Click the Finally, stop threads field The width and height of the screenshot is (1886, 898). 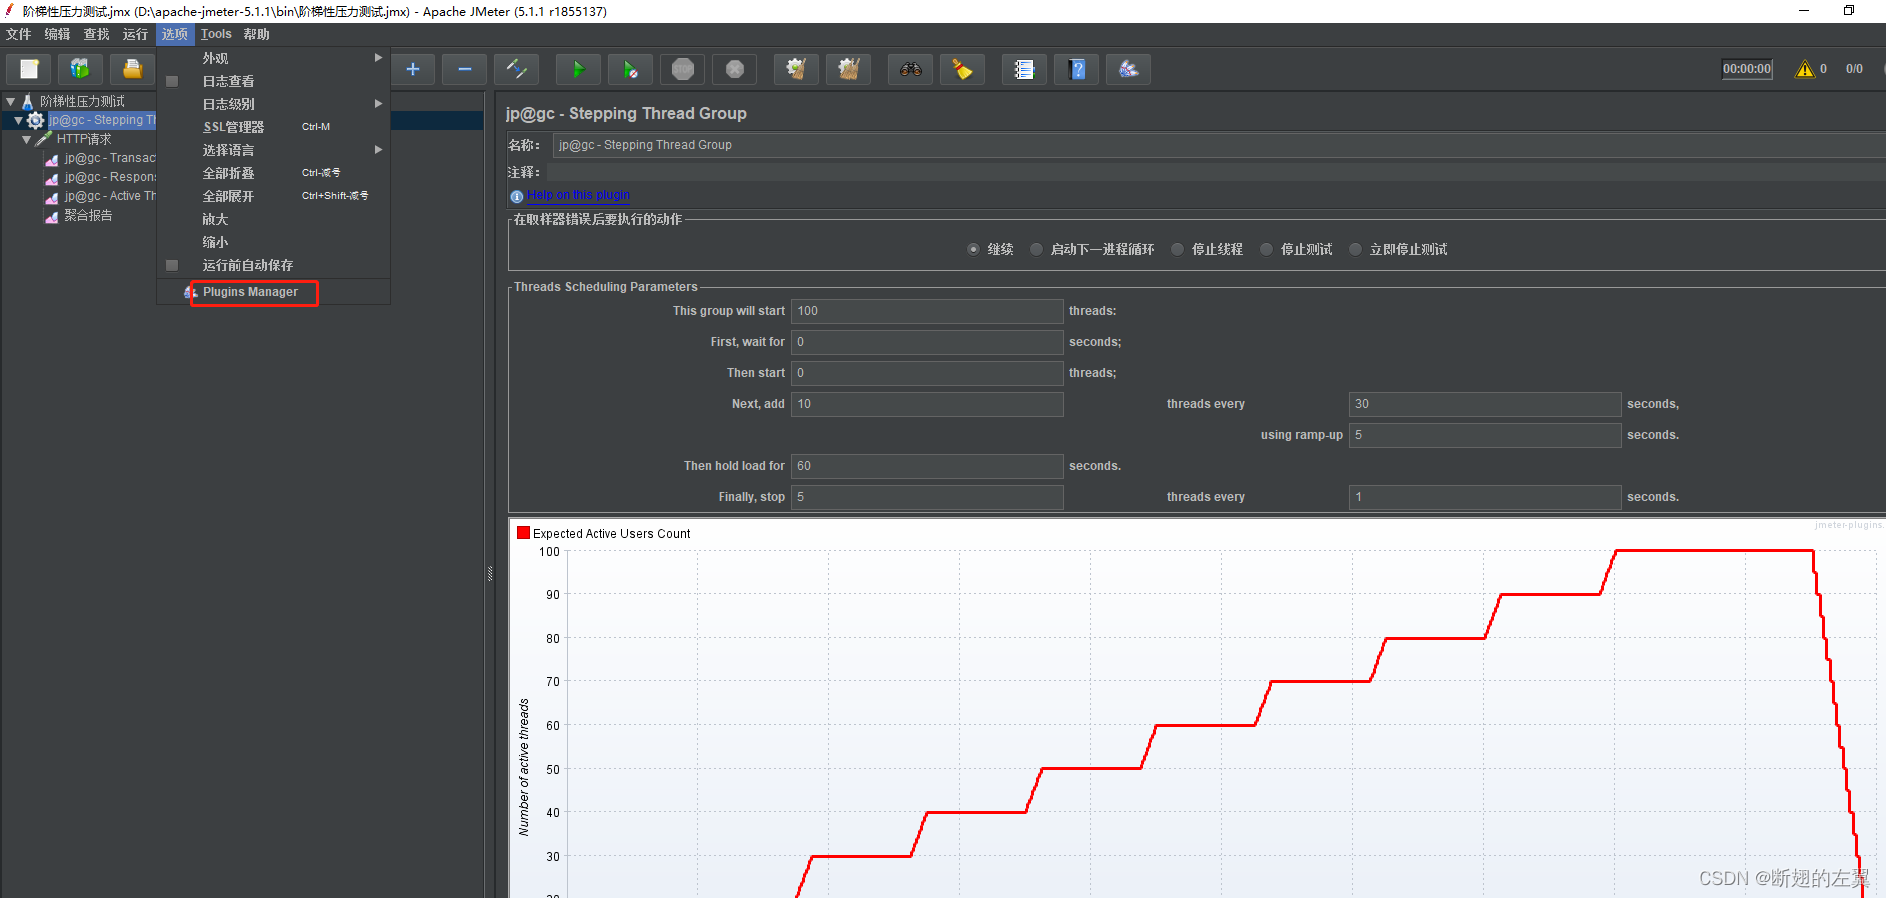click(x=927, y=497)
